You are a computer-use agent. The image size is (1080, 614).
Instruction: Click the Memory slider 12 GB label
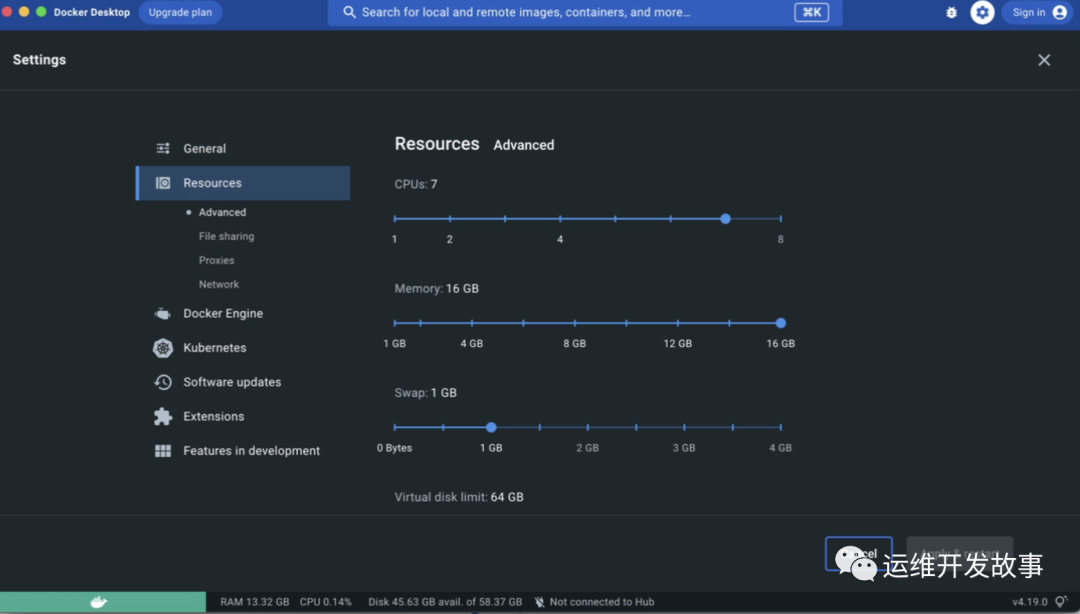click(678, 343)
